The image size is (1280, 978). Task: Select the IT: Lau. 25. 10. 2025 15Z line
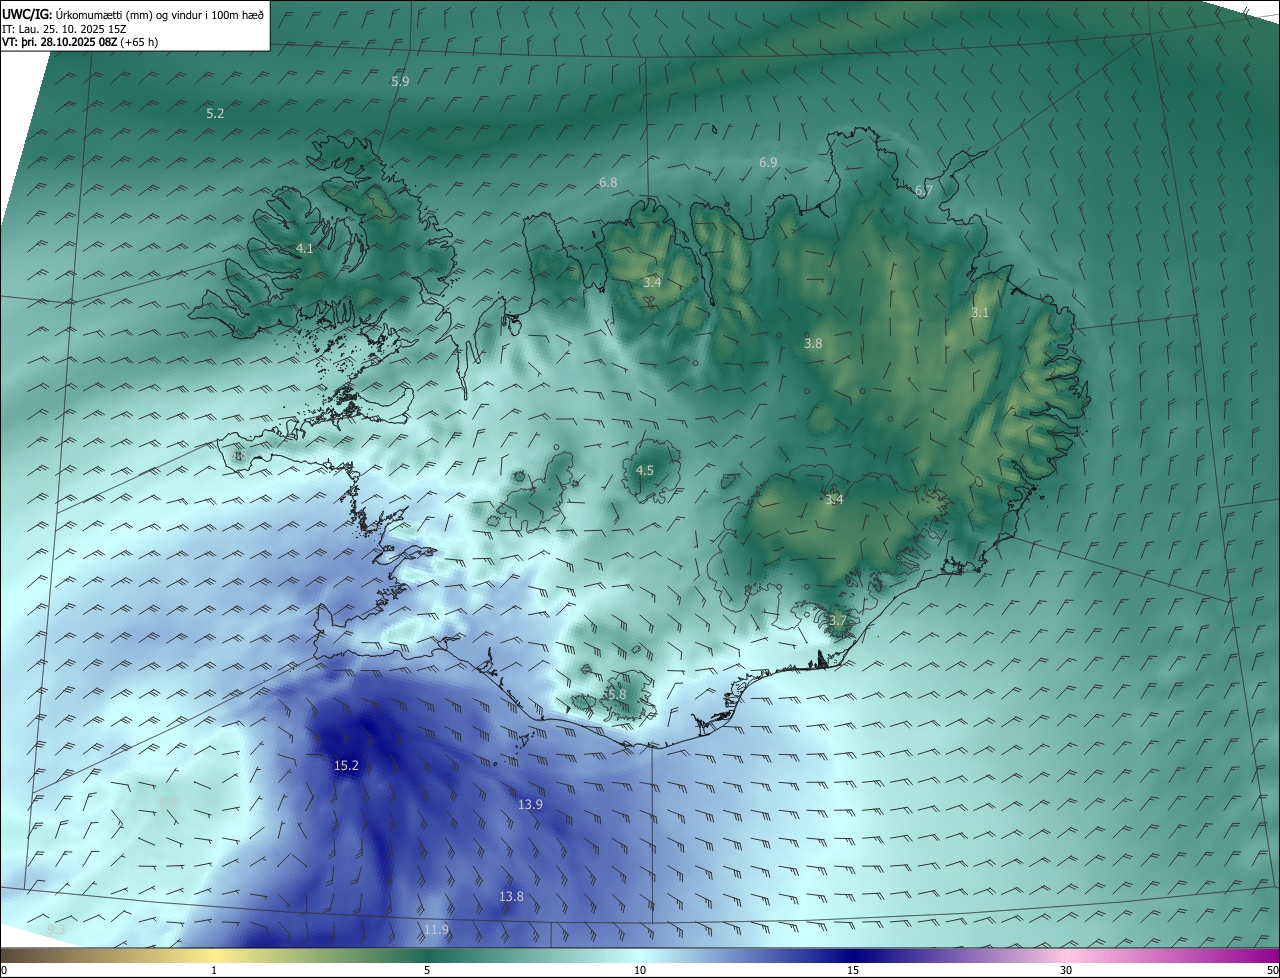(x=64, y=28)
